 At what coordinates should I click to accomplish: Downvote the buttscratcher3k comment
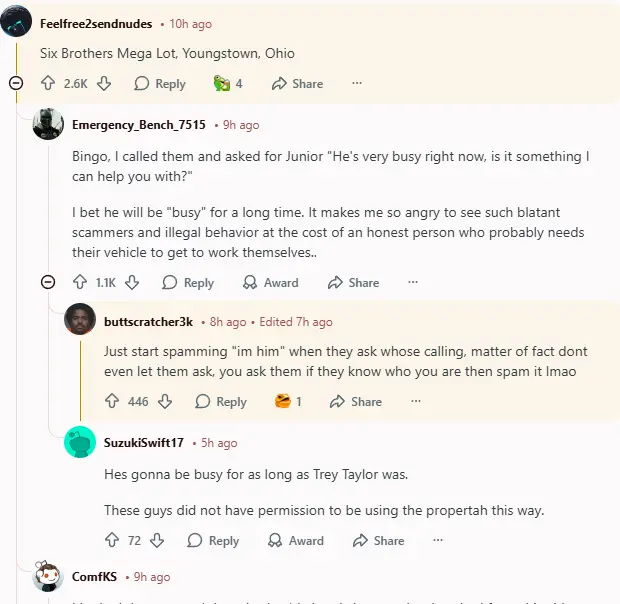click(x=165, y=401)
